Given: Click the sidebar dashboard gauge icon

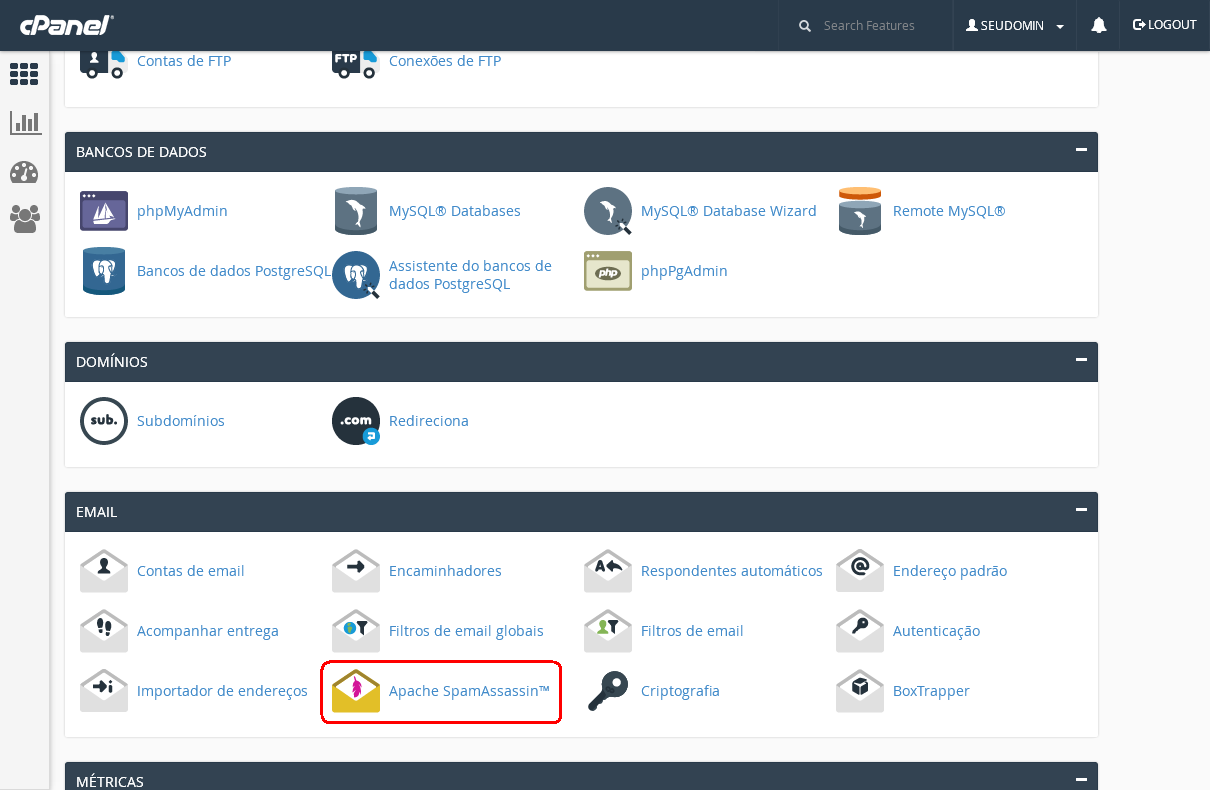Looking at the screenshot, I should 24,172.
